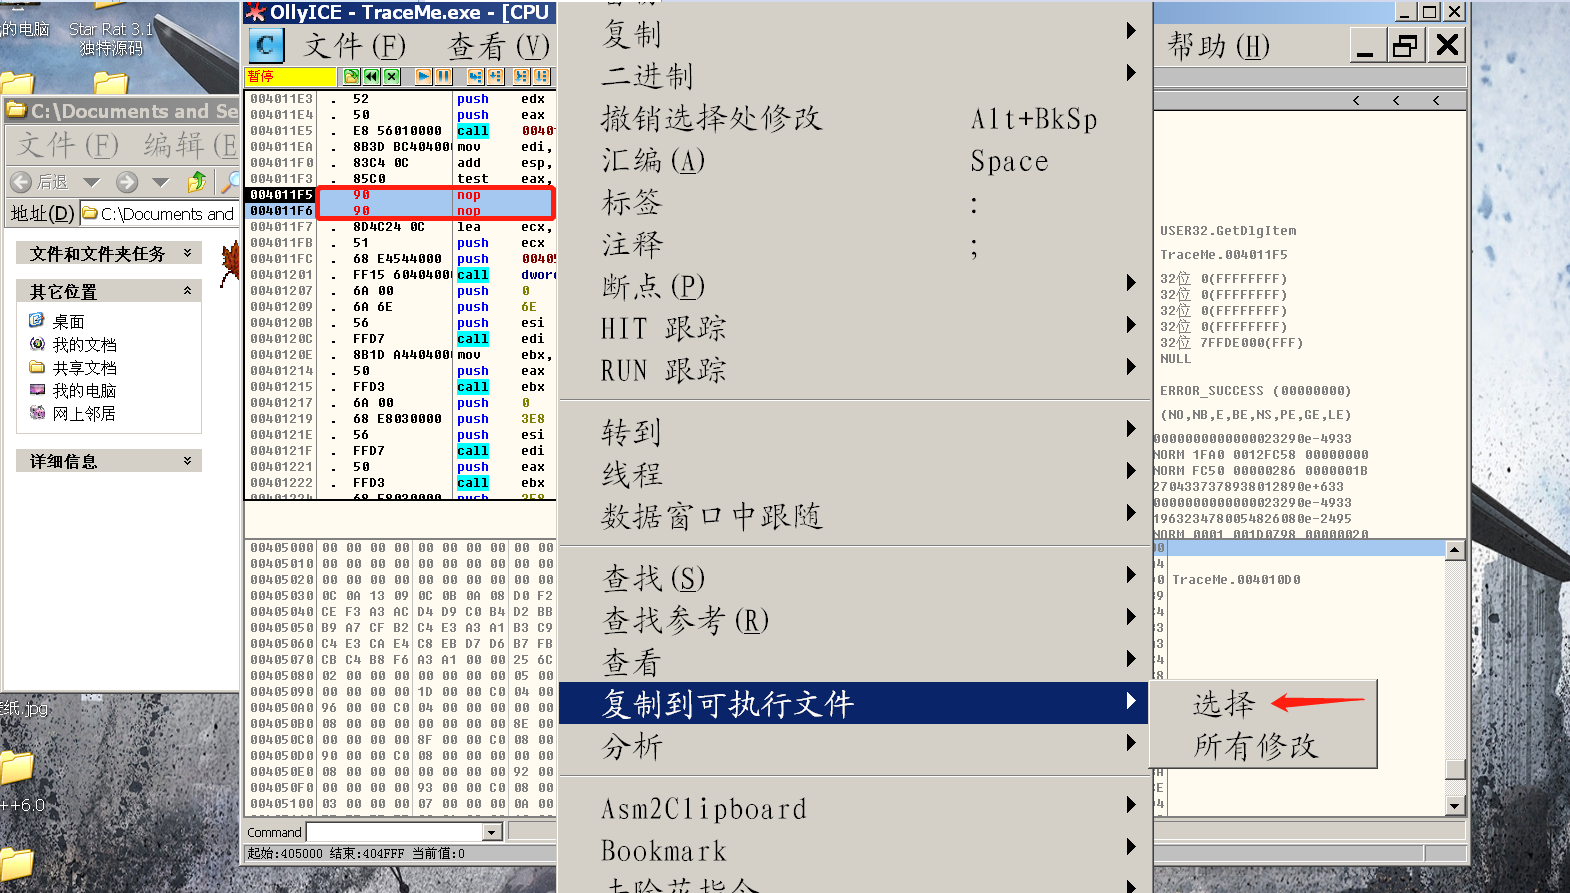
Task: Open the Forward history dropdown arrow
Action: 161,182
